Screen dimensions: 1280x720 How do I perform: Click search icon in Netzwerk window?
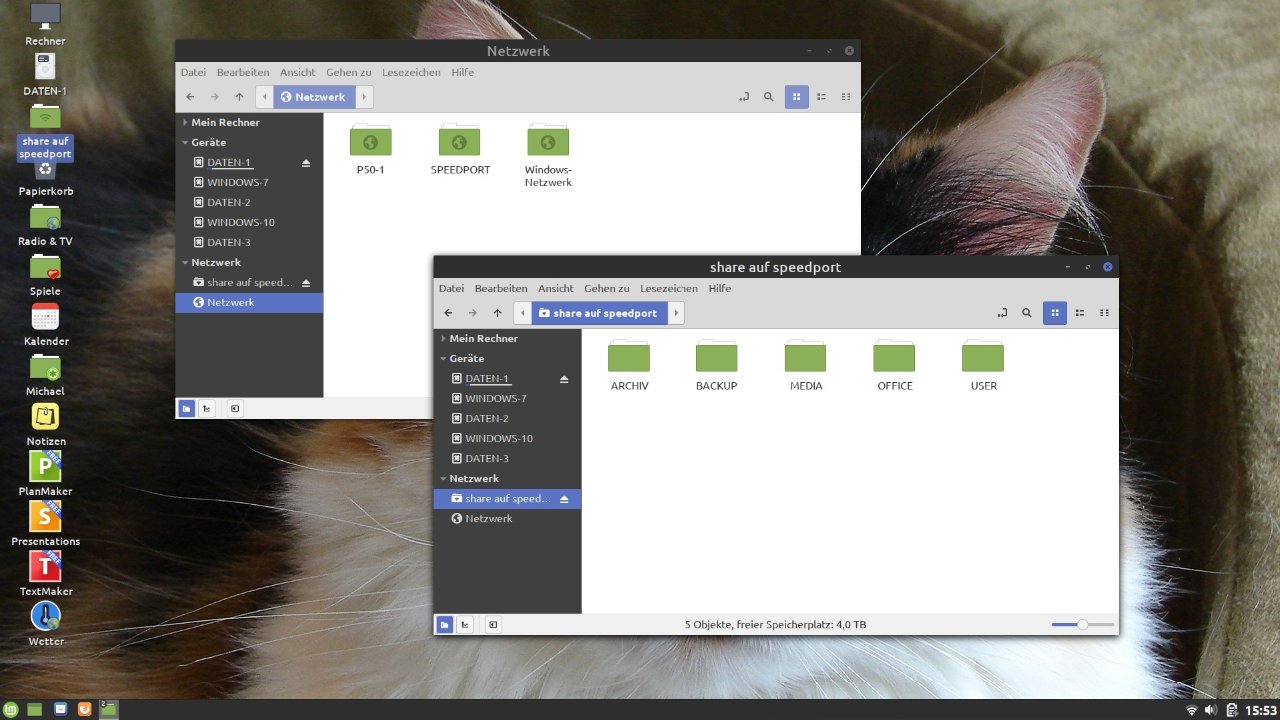point(768,97)
